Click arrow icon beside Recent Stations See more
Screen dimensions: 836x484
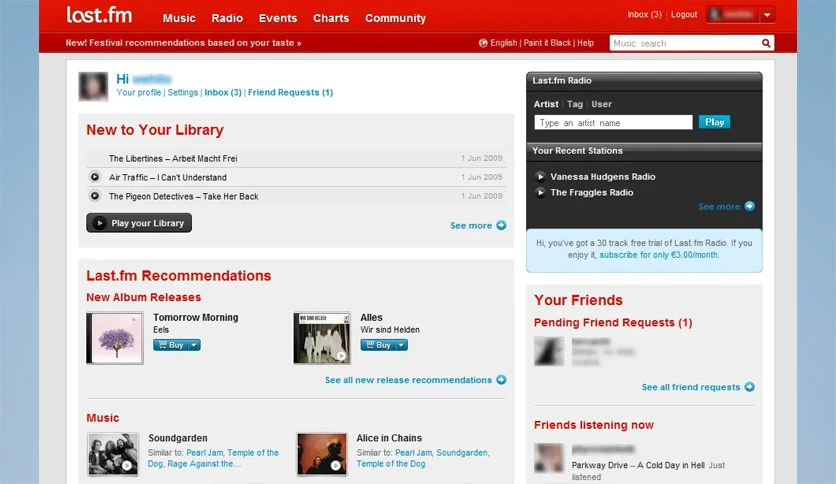pyautogui.click(x=750, y=206)
